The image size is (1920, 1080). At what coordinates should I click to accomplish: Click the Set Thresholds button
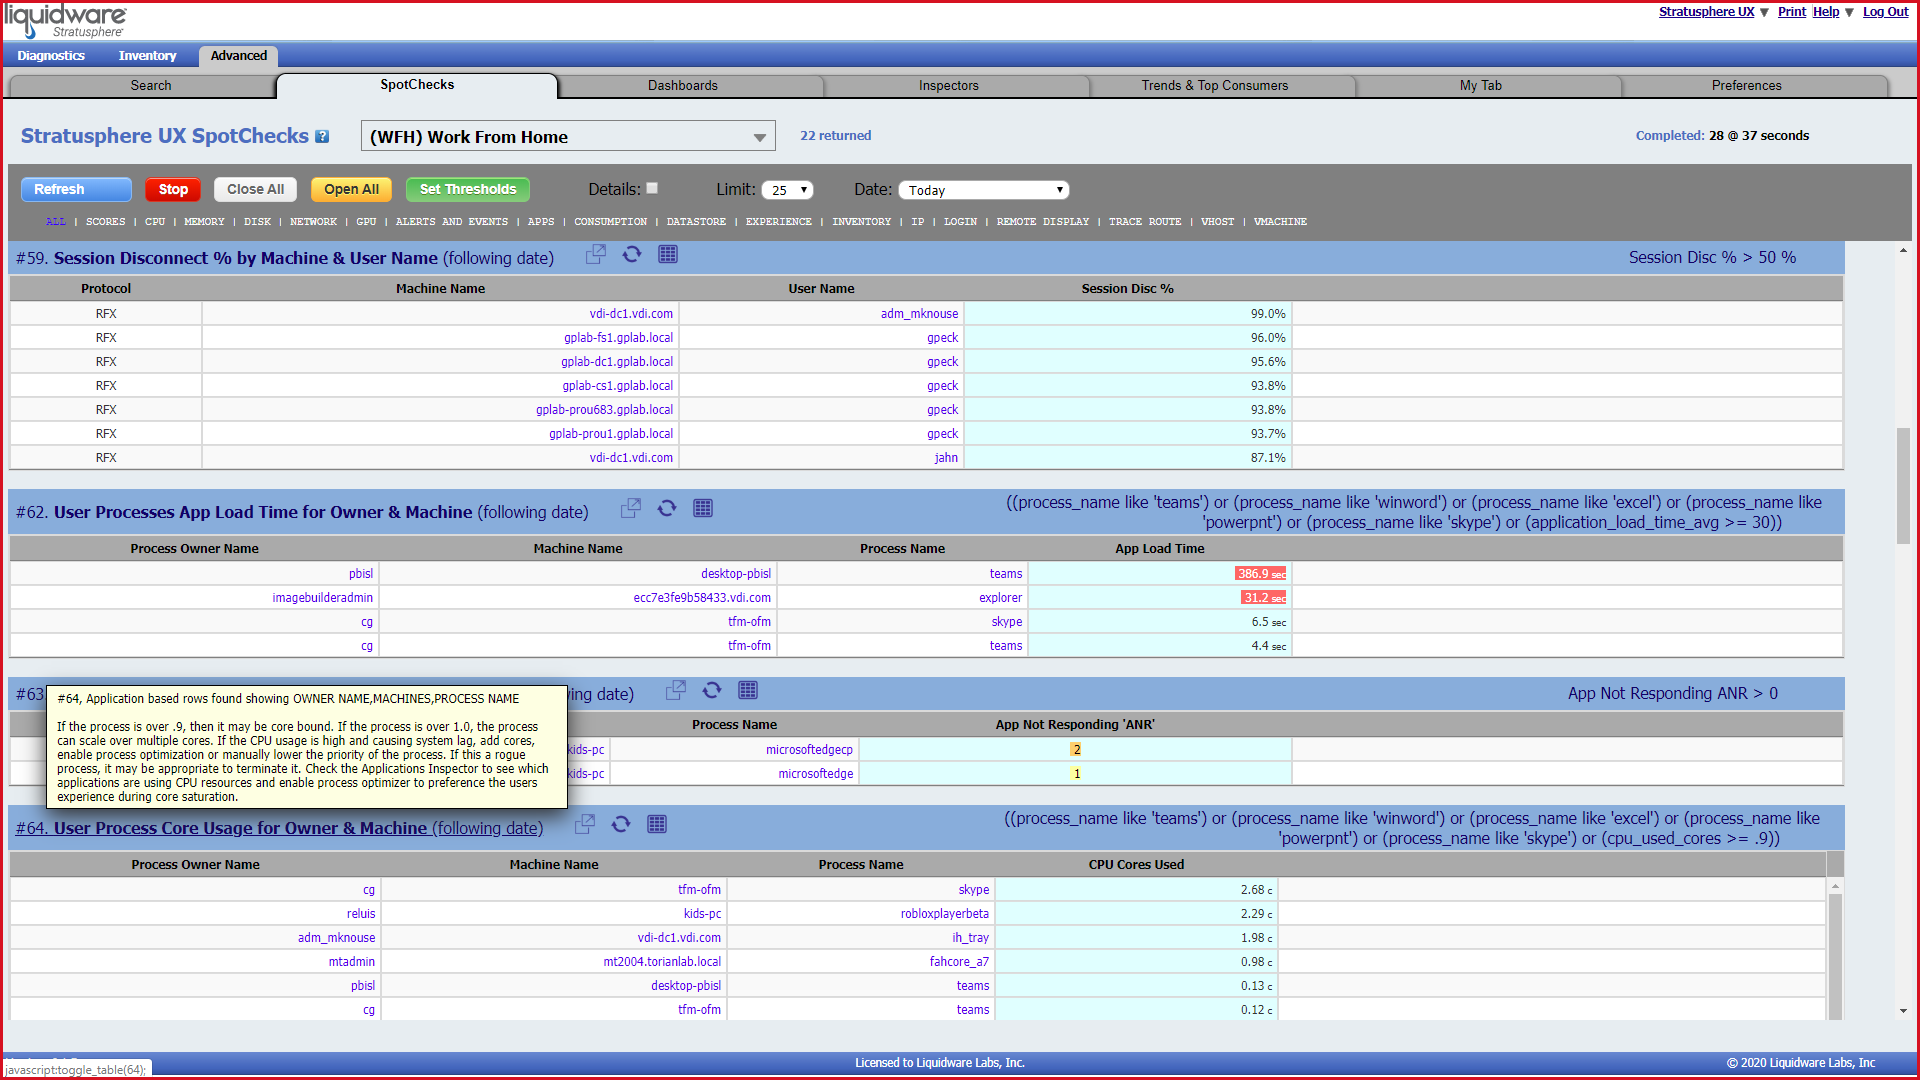(x=468, y=190)
